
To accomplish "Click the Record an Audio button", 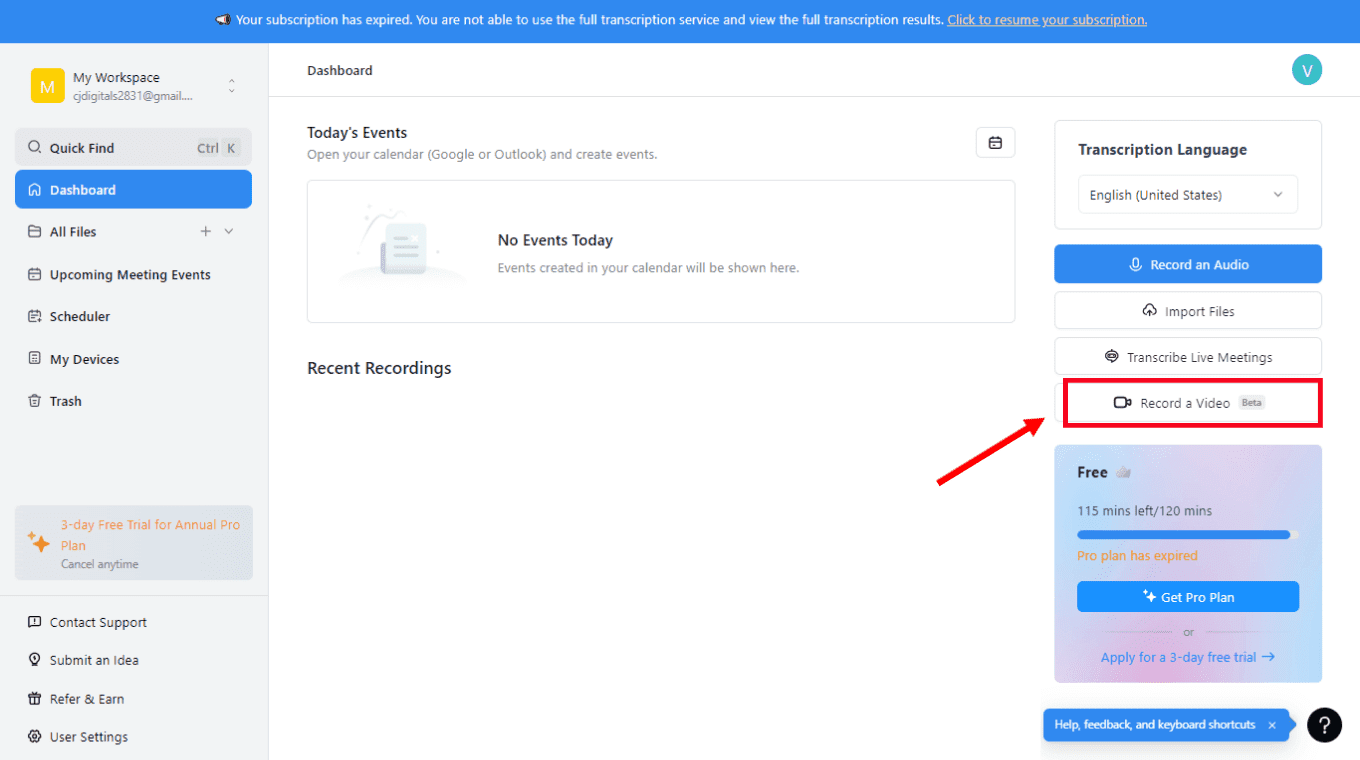I will (1187, 265).
